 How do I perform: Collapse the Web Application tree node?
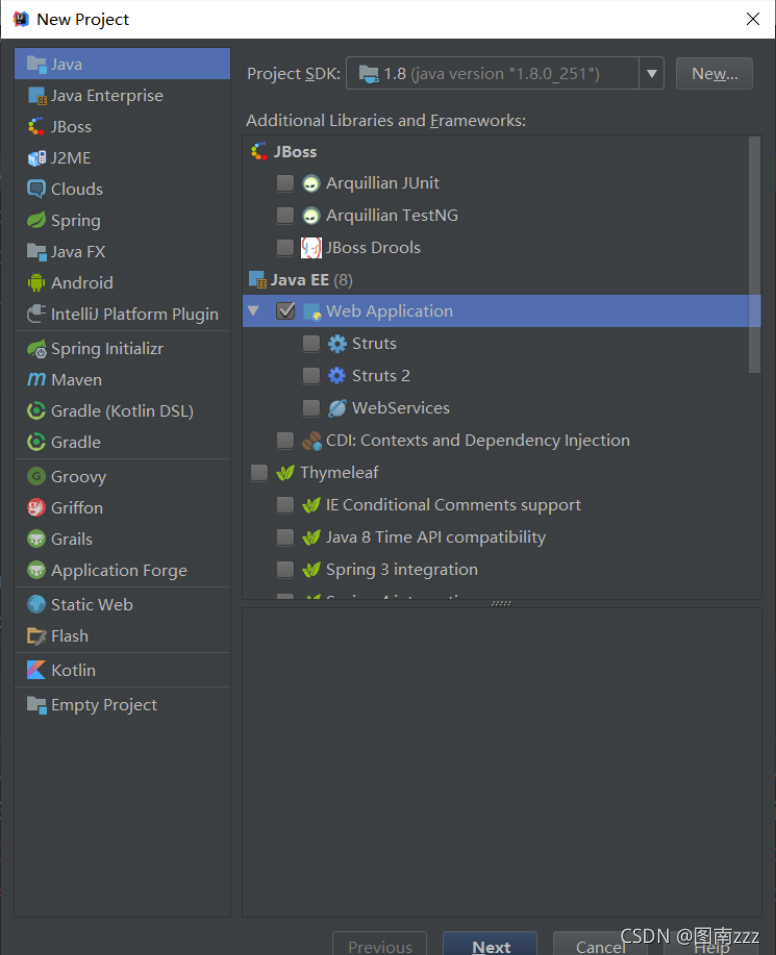[253, 311]
